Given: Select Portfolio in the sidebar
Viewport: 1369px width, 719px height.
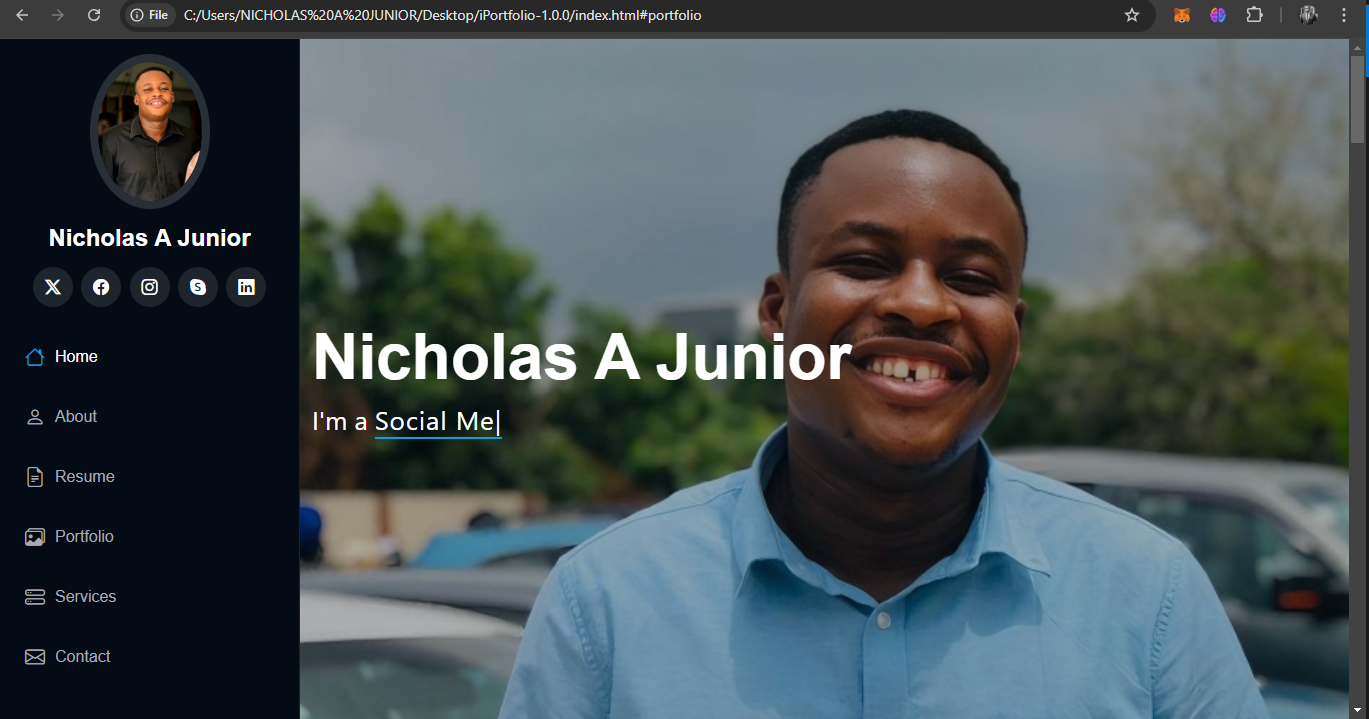Looking at the screenshot, I should pyautogui.click(x=84, y=537).
